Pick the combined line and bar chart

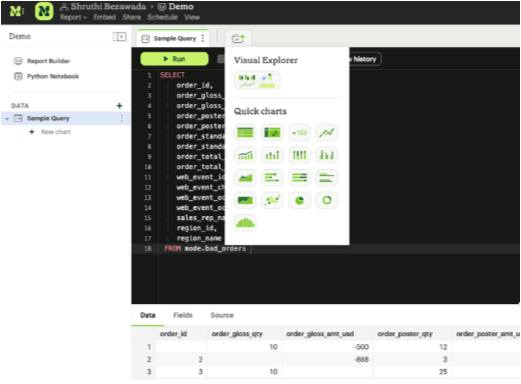(245, 155)
